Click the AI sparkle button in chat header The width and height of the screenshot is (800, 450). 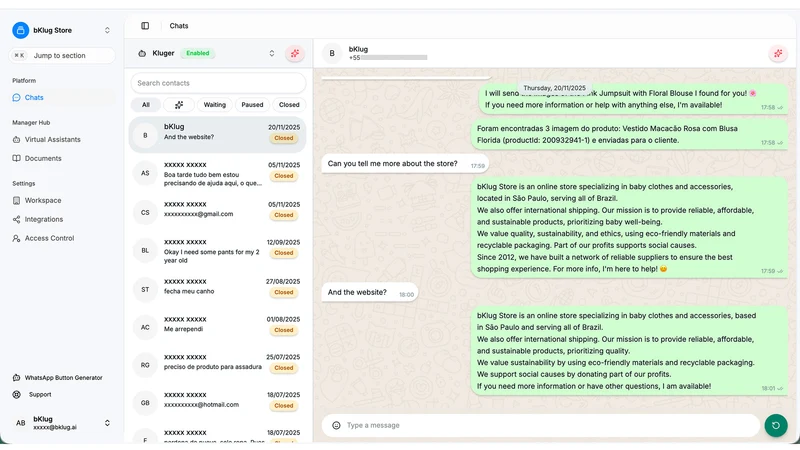point(778,53)
